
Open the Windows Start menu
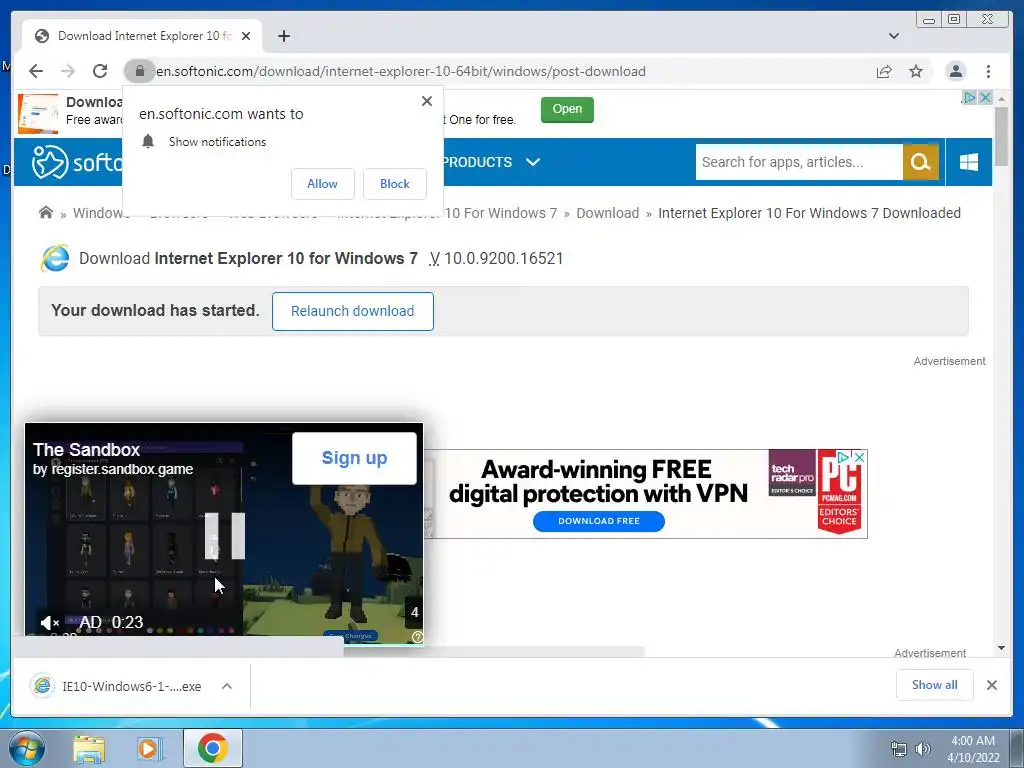(27, 748)
